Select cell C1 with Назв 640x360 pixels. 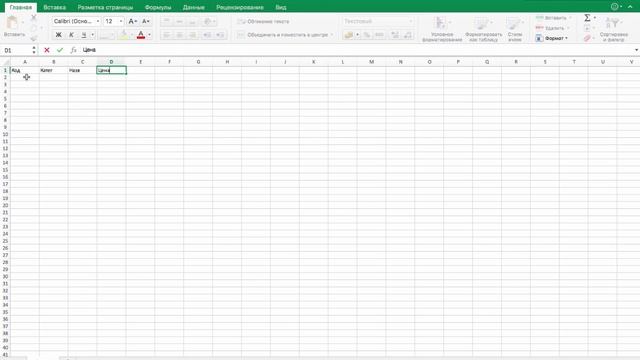[82, 70]
